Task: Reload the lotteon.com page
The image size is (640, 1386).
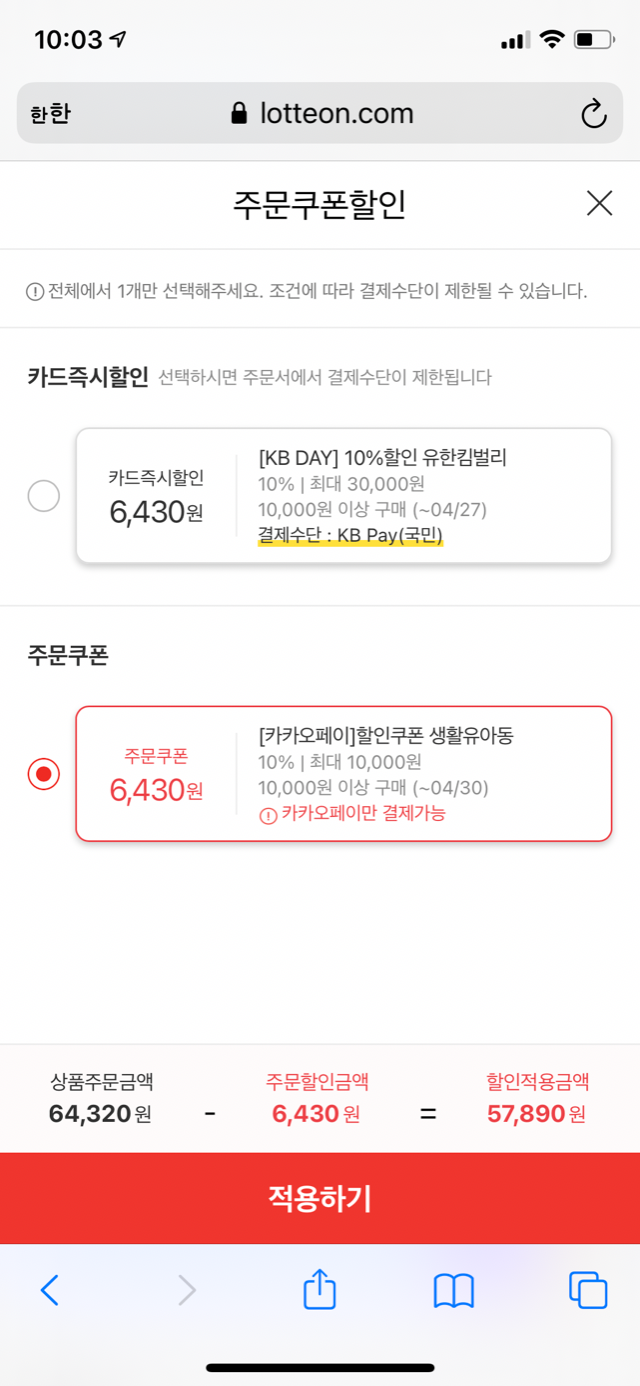Action: (594, 113)
